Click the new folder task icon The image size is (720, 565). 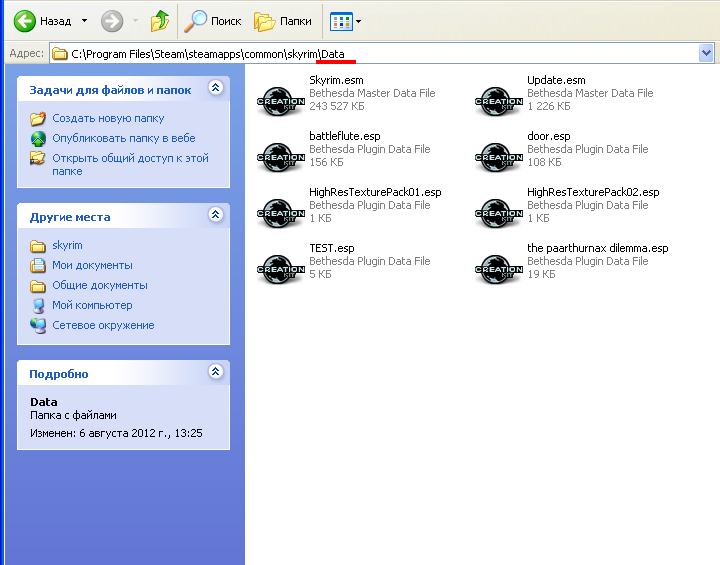(x=38, y=119)
